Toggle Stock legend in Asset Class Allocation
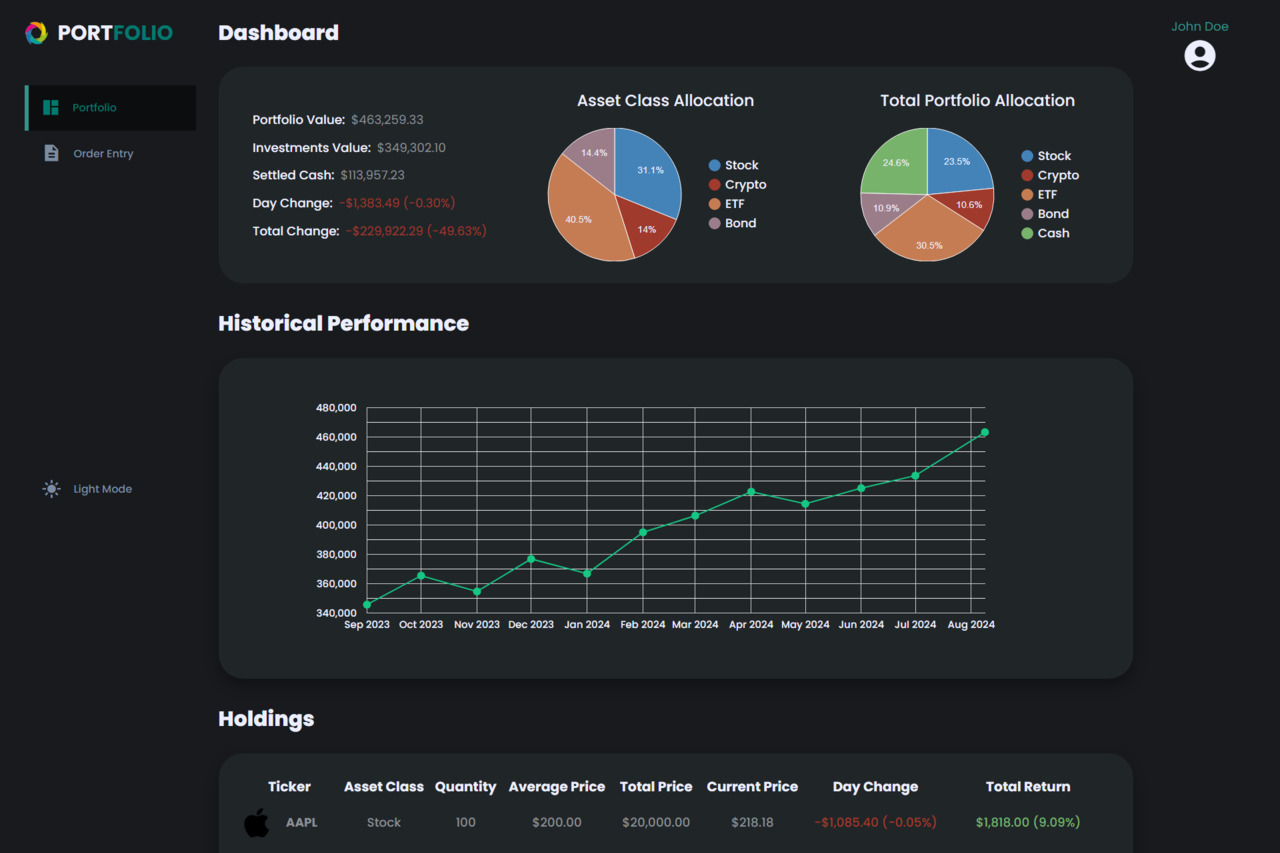 pyautogui.click(x=733, y=165)
